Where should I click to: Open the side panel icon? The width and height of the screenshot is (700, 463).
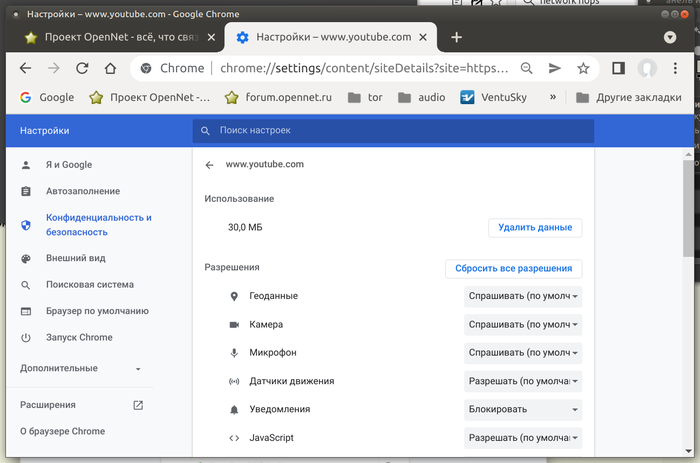(x=618, y=68)
